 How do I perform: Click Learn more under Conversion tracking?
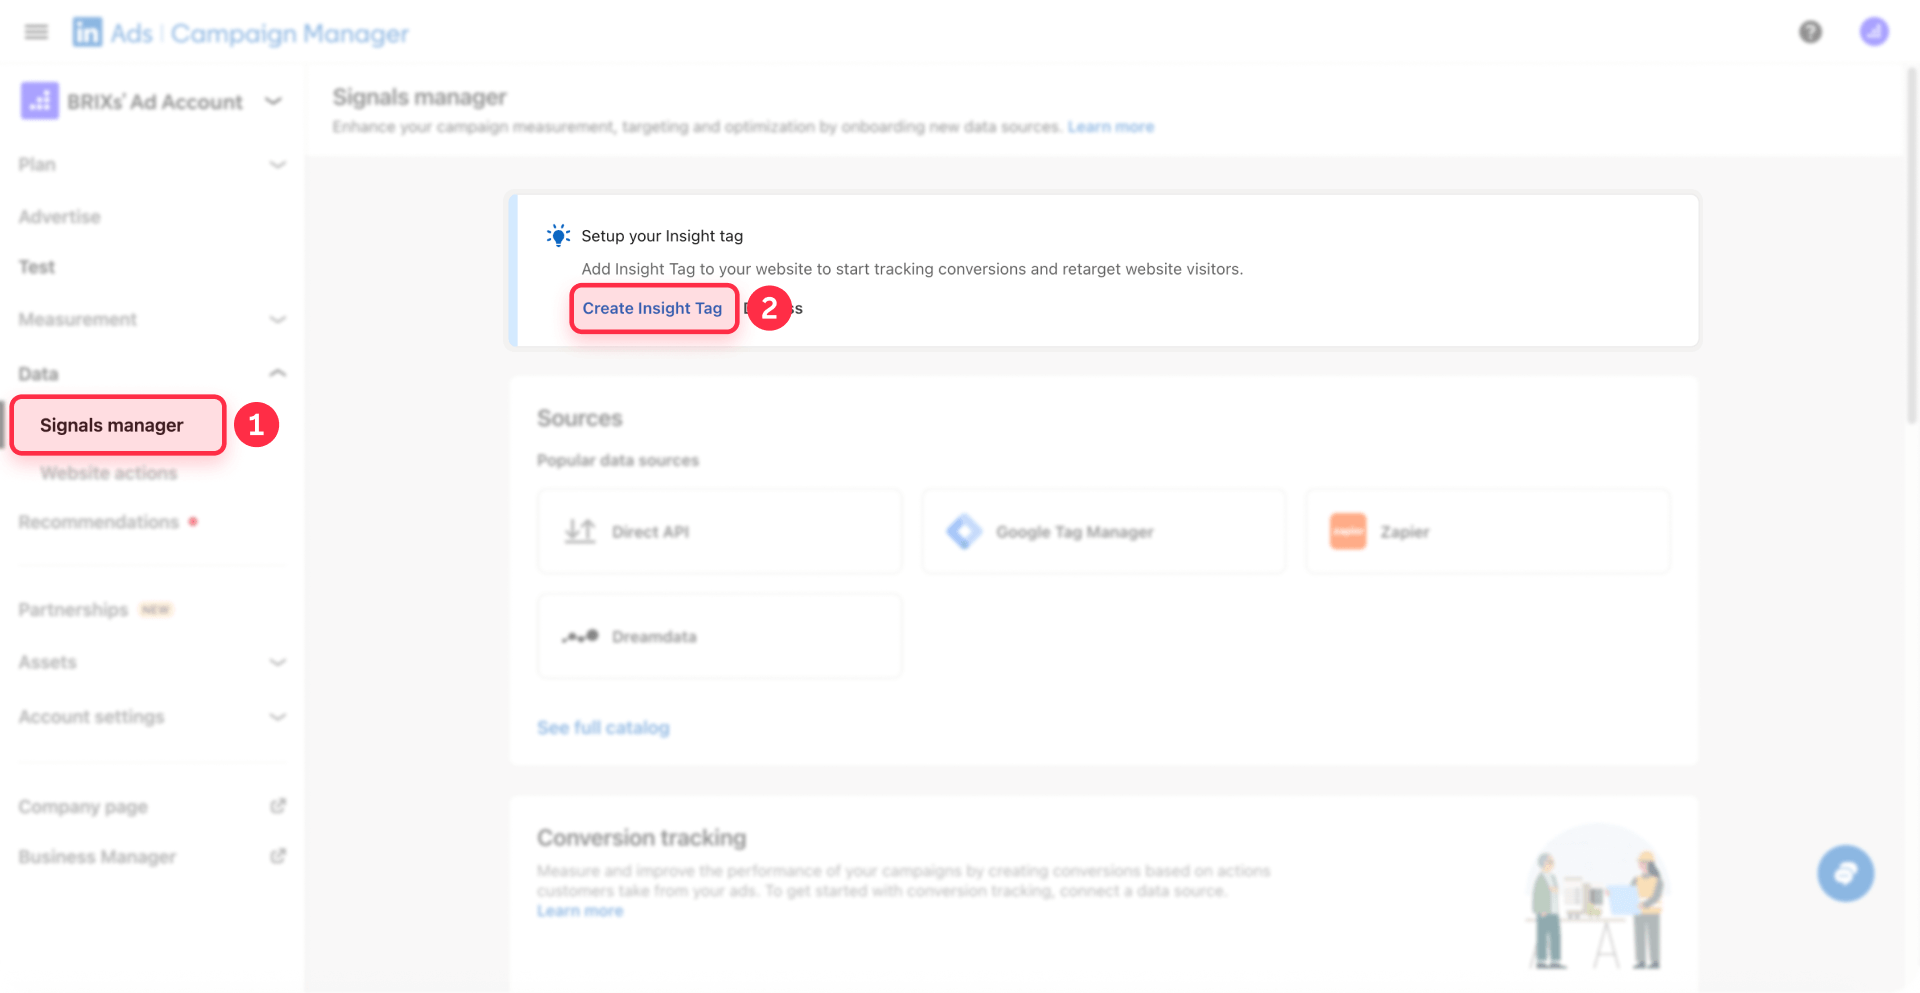click(x=580, y=910)
